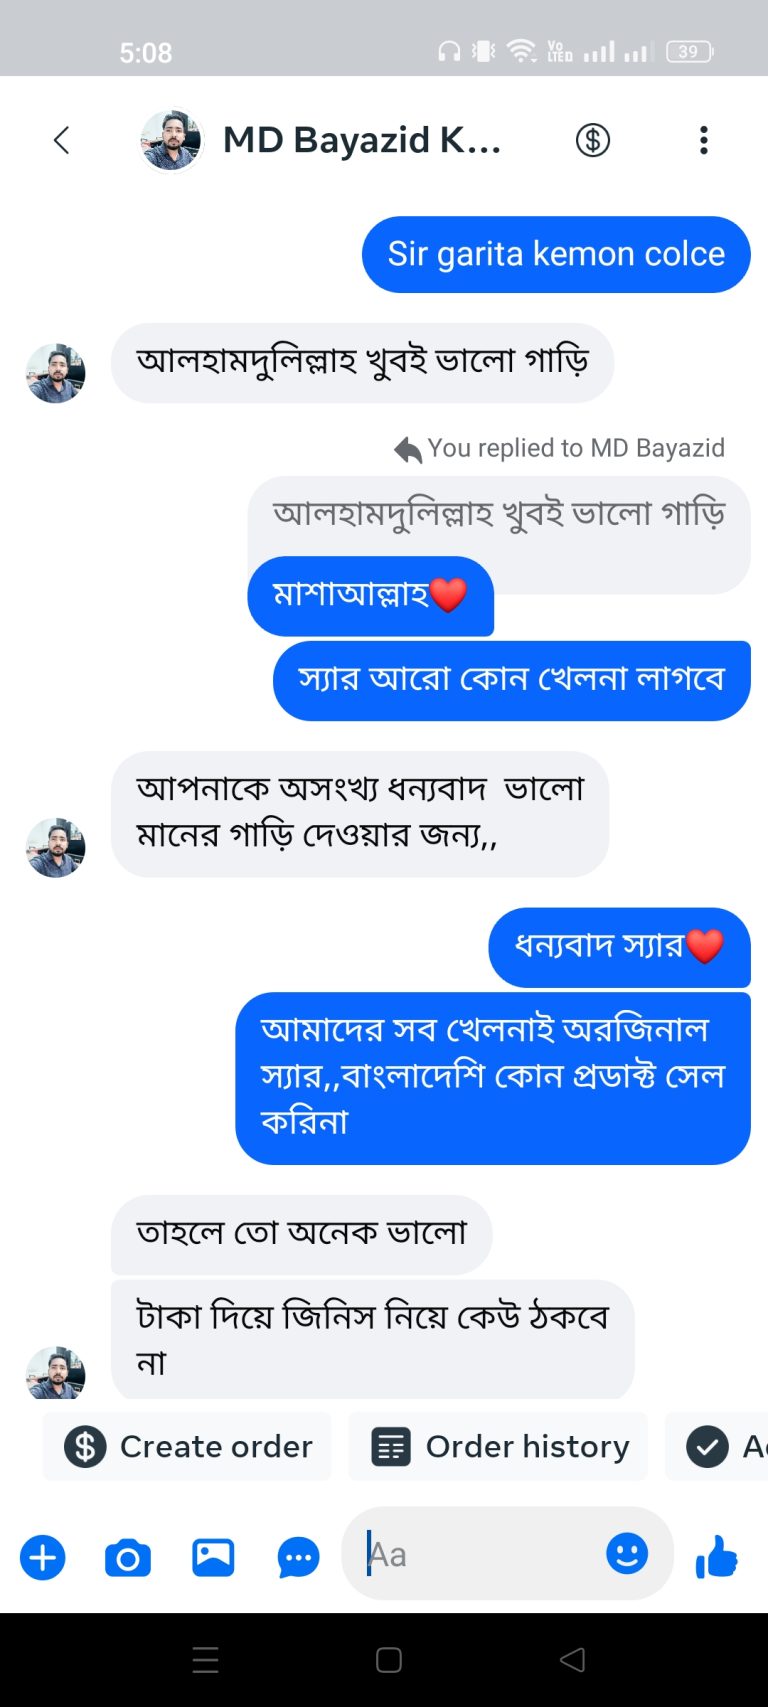Tap the MD Bayazid K... contact name
Viewport: 768px width, 1707px height.
click(361, 140)
